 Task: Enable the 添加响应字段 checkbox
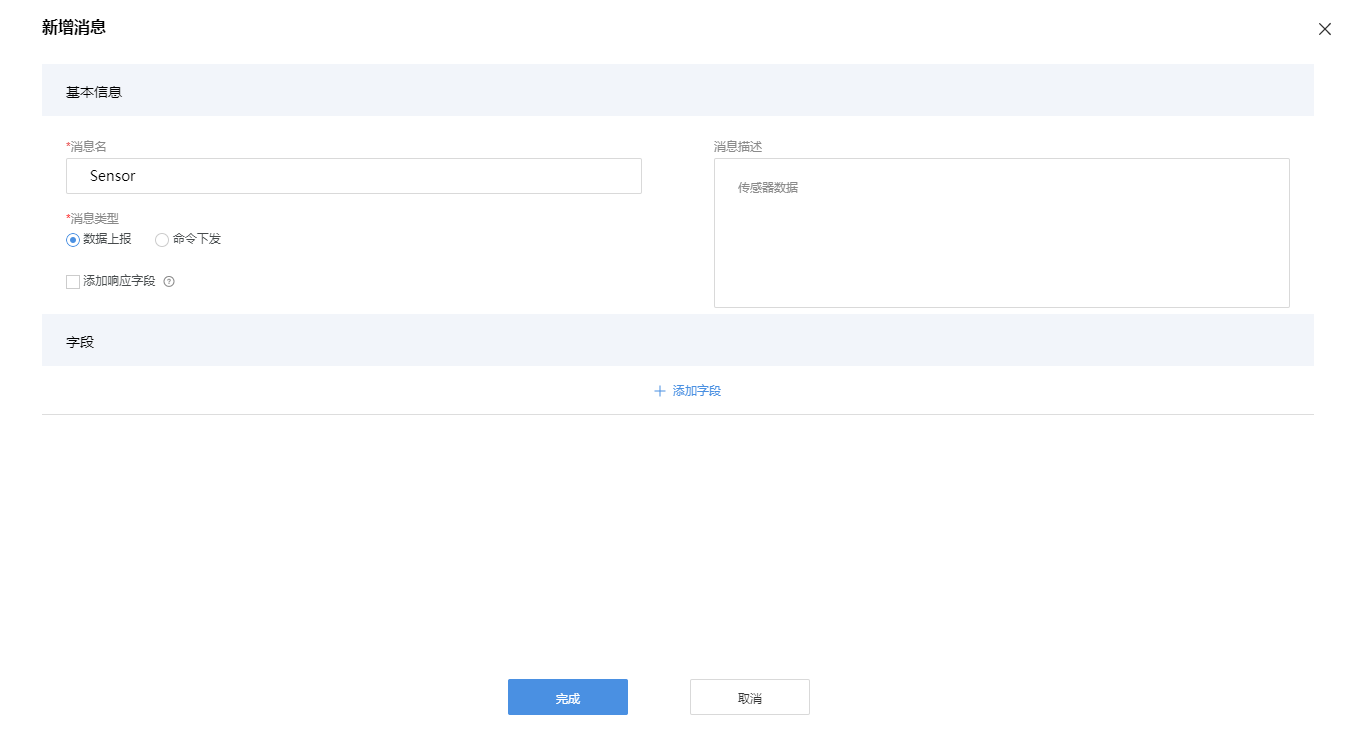pos(73,282)
